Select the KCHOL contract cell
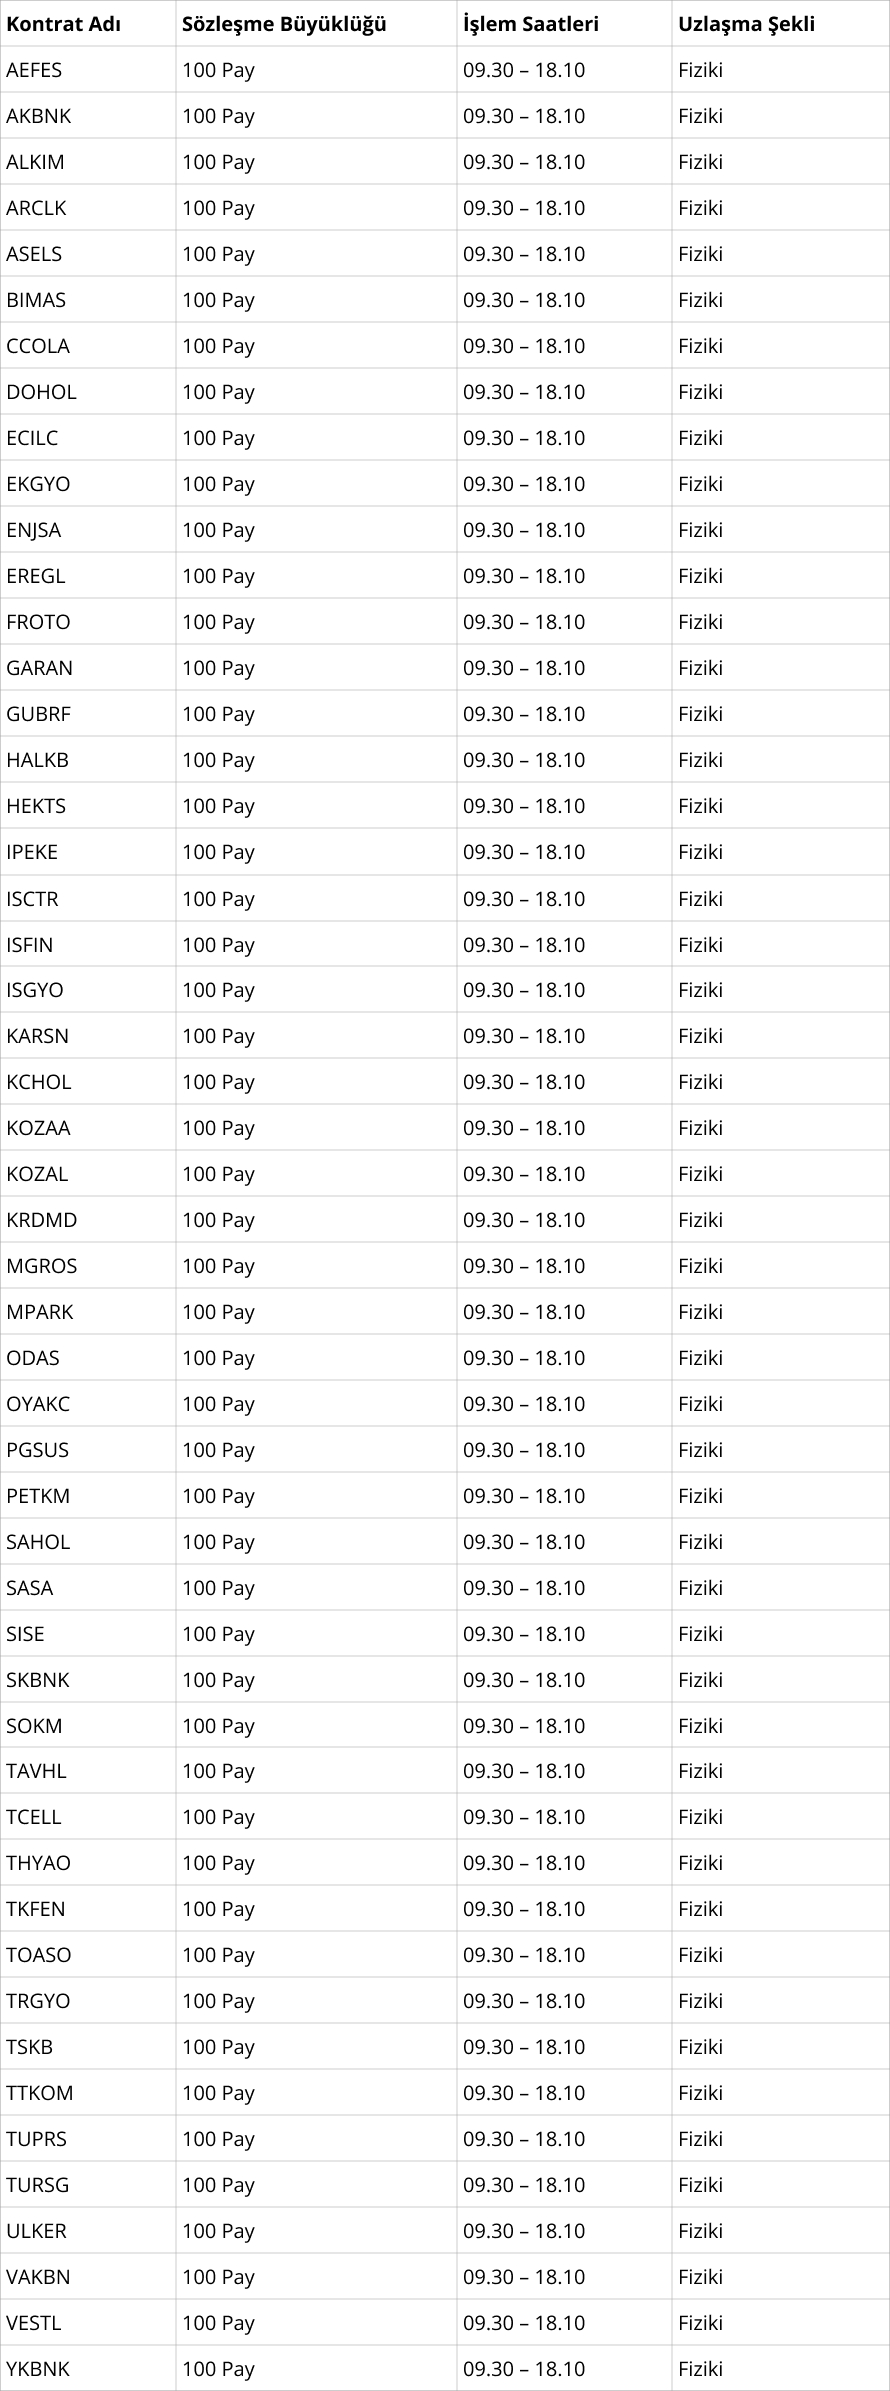This screenshot has width=890, height=2391. (88, 1082)
